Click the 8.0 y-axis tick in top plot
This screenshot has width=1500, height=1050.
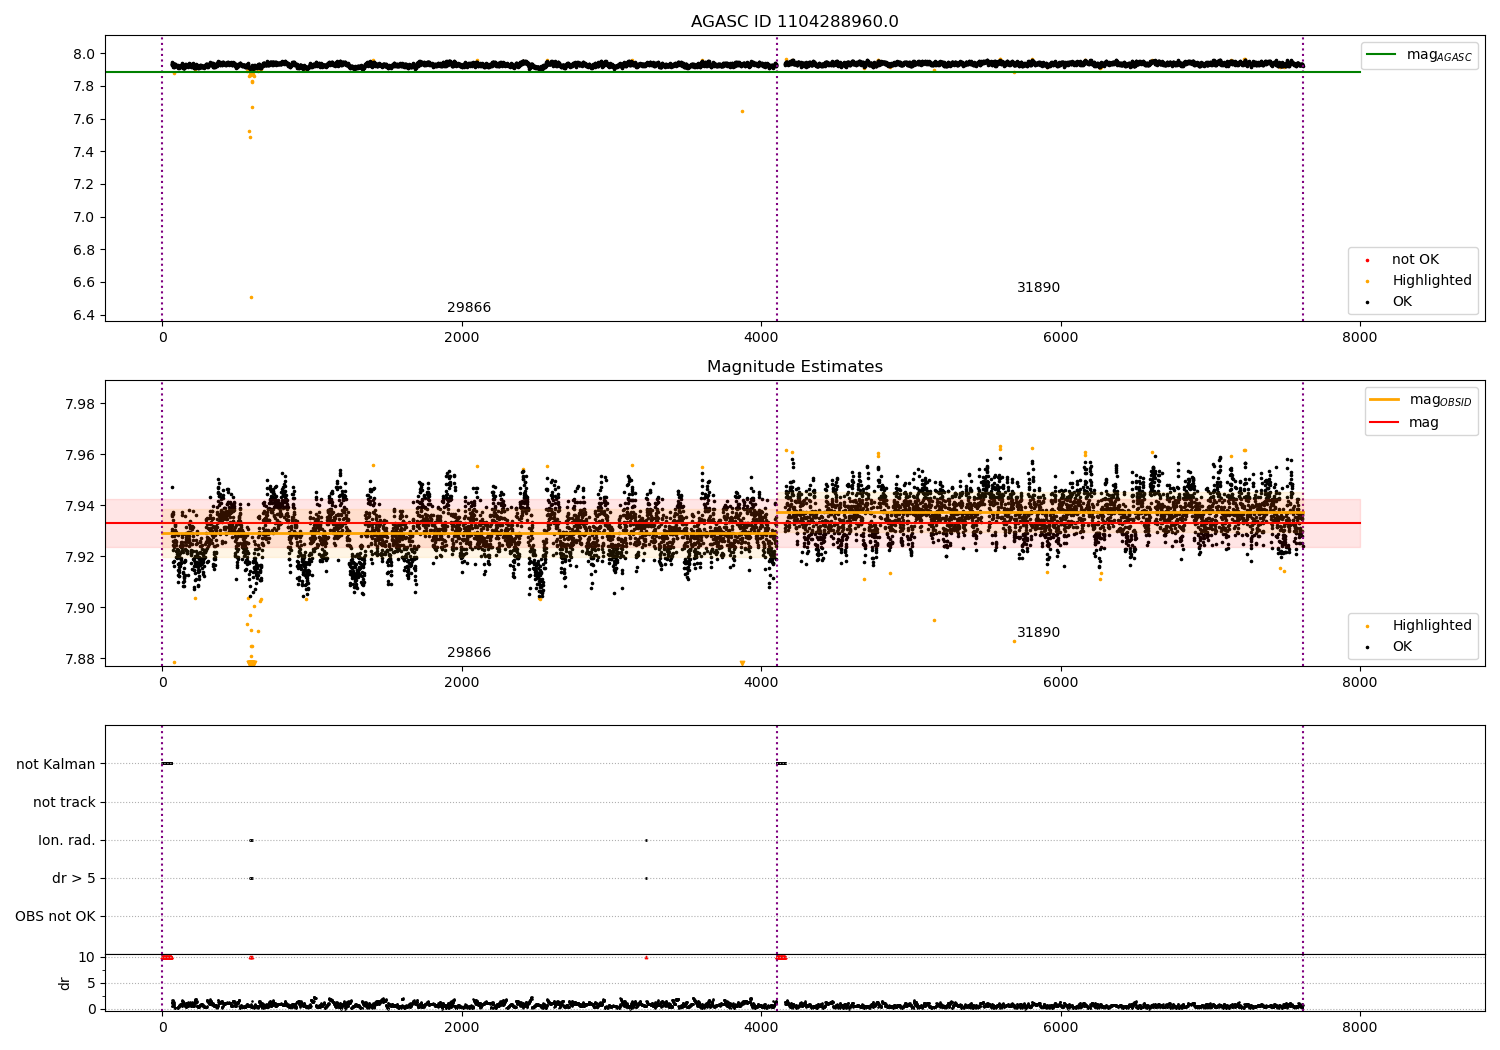pyautogui.click(x=85, y=54)
